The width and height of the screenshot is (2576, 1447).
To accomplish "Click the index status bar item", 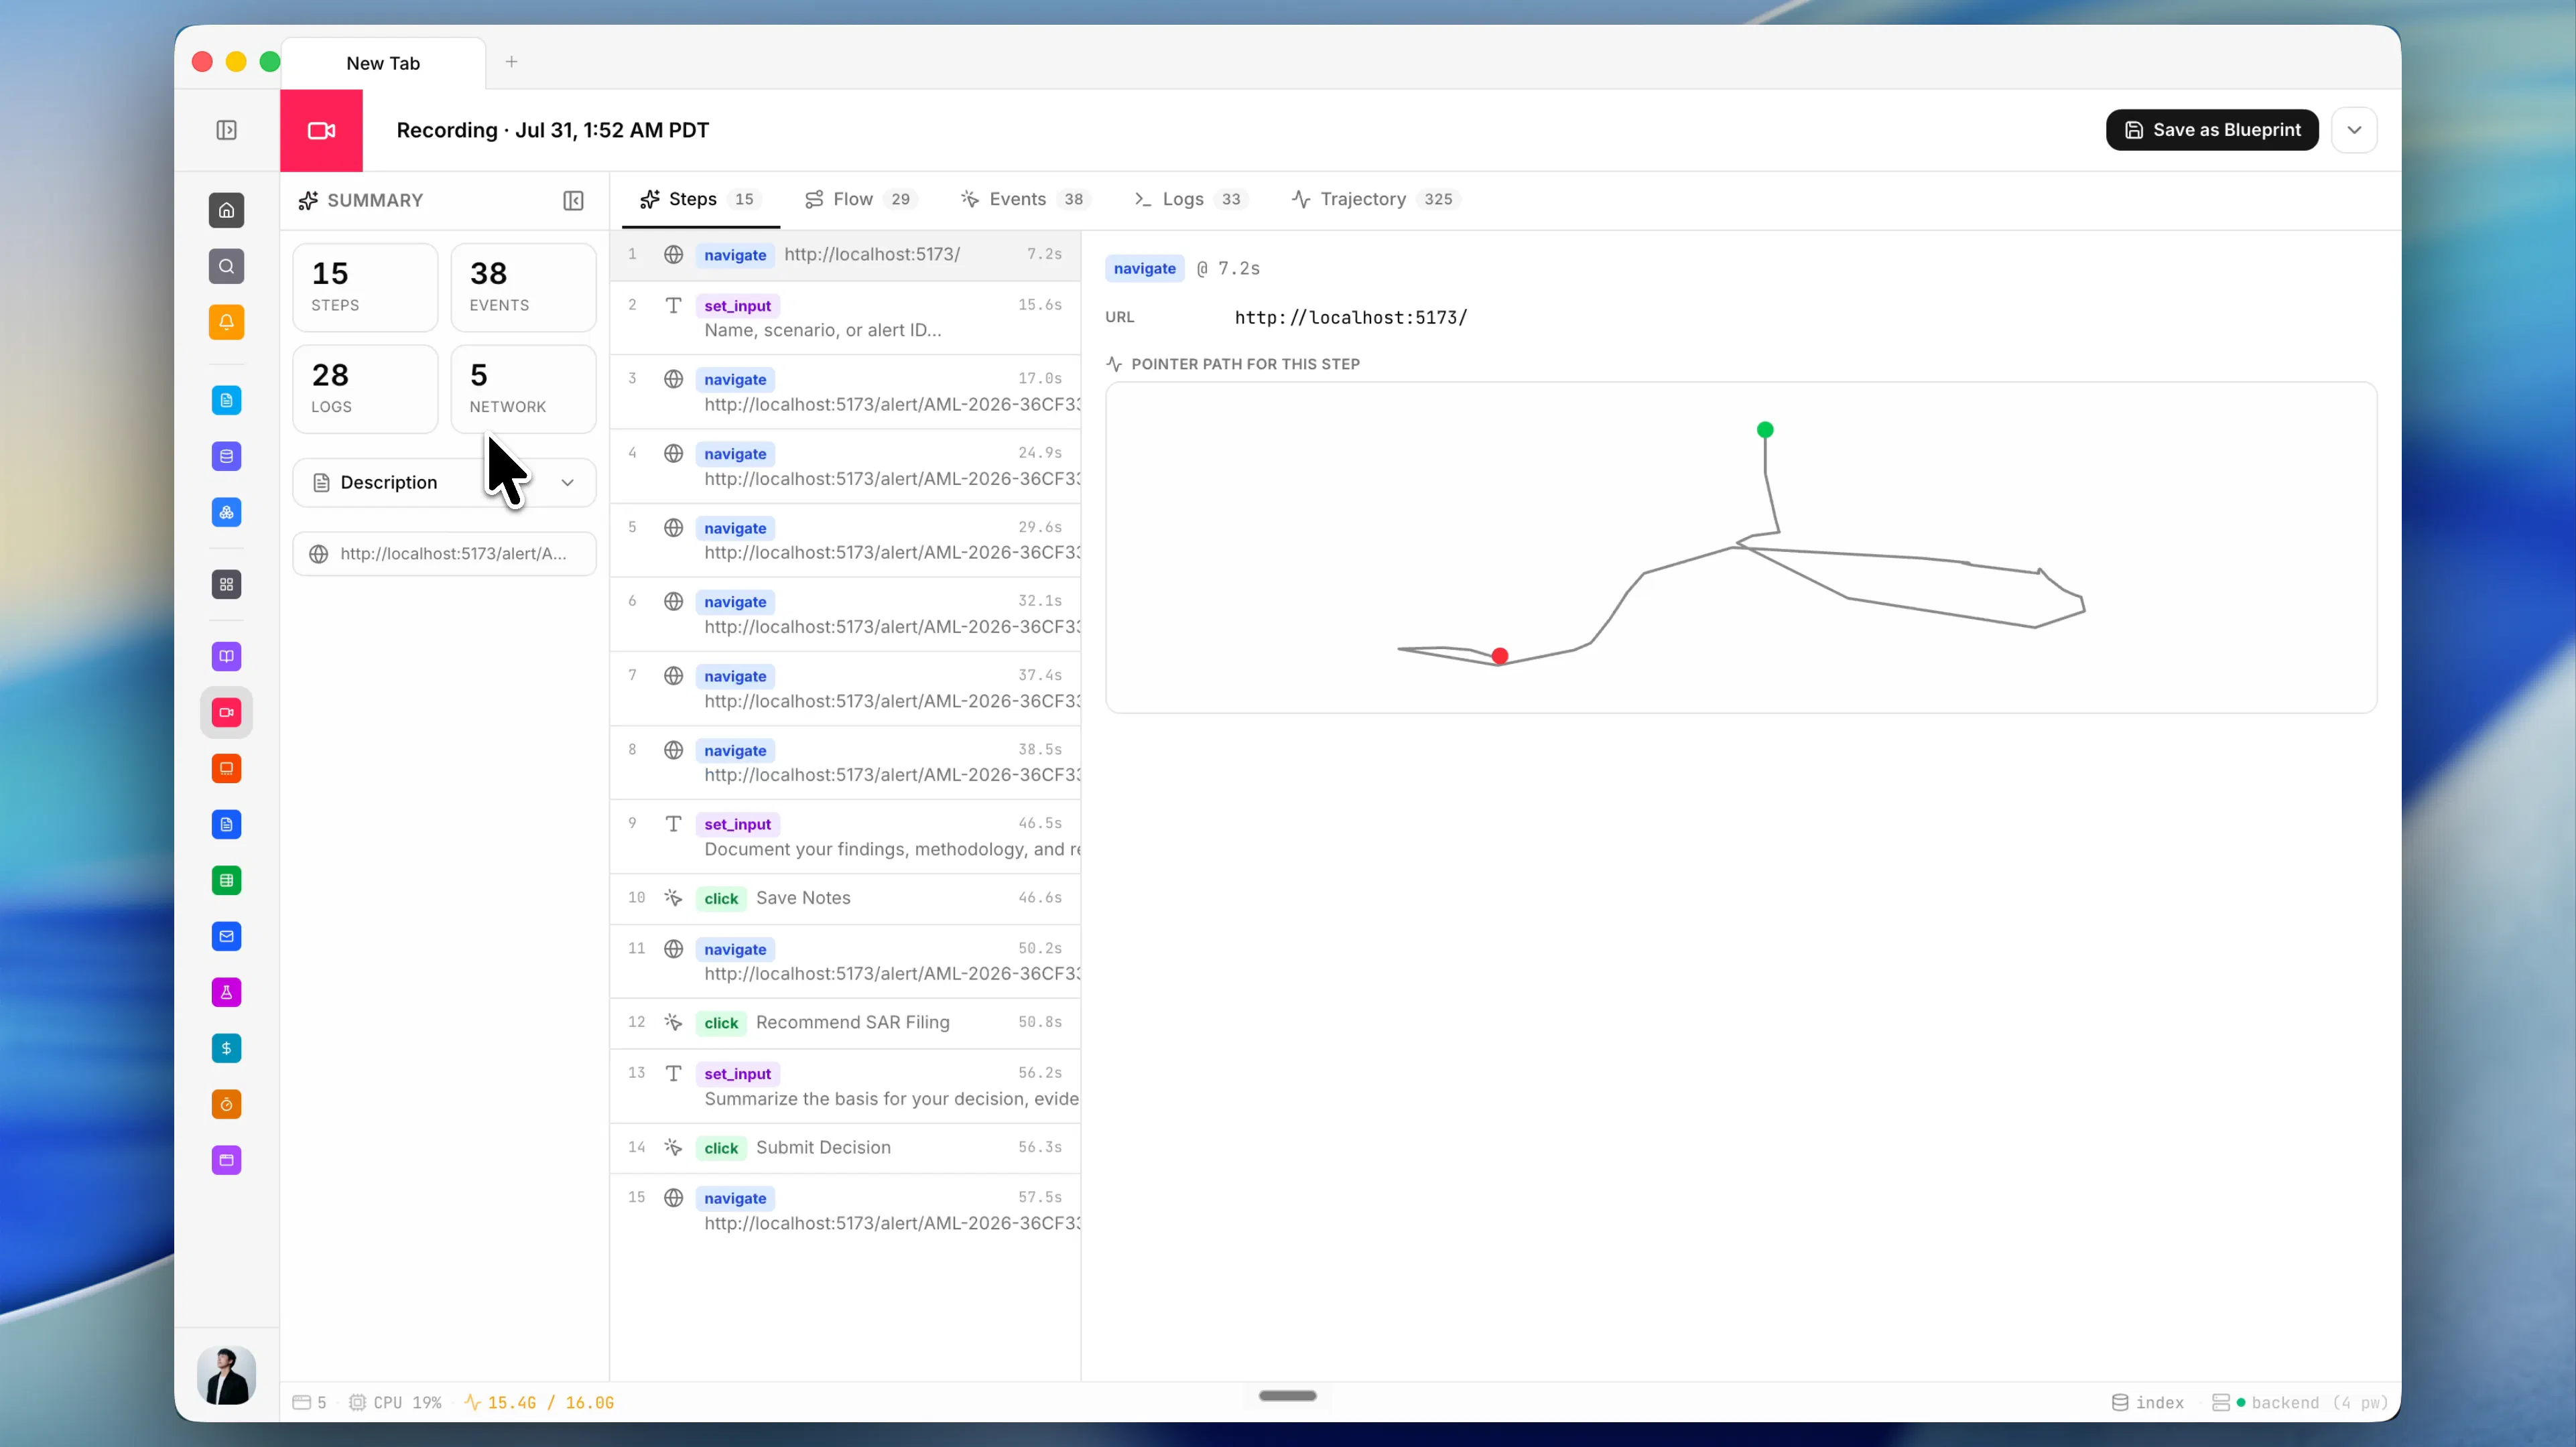I will tap(2147, 1402).
